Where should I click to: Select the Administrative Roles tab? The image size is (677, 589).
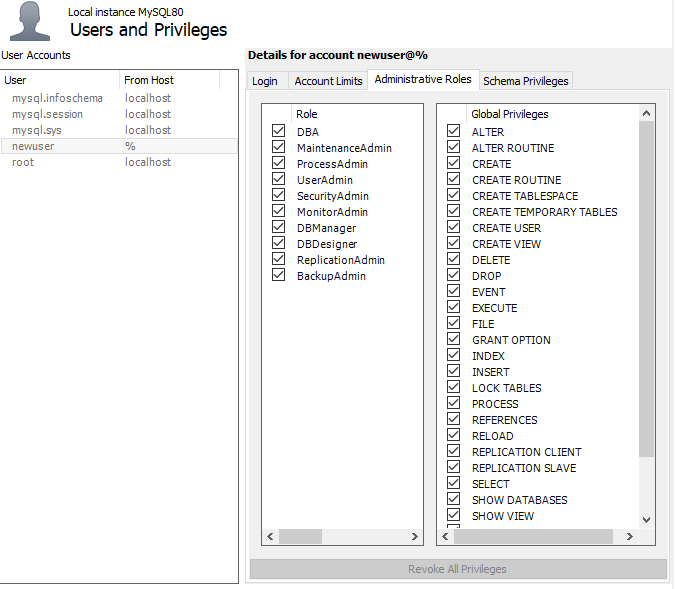click(423, 79)
